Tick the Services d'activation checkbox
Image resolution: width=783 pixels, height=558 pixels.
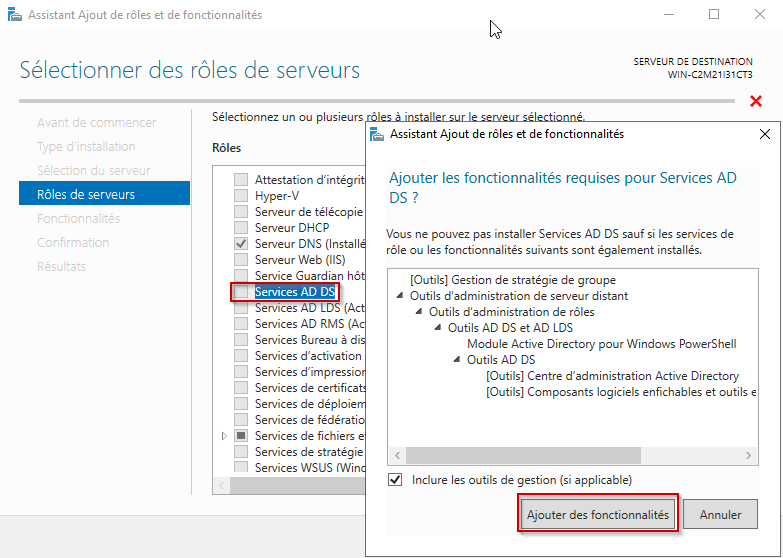tap(241, 356)
